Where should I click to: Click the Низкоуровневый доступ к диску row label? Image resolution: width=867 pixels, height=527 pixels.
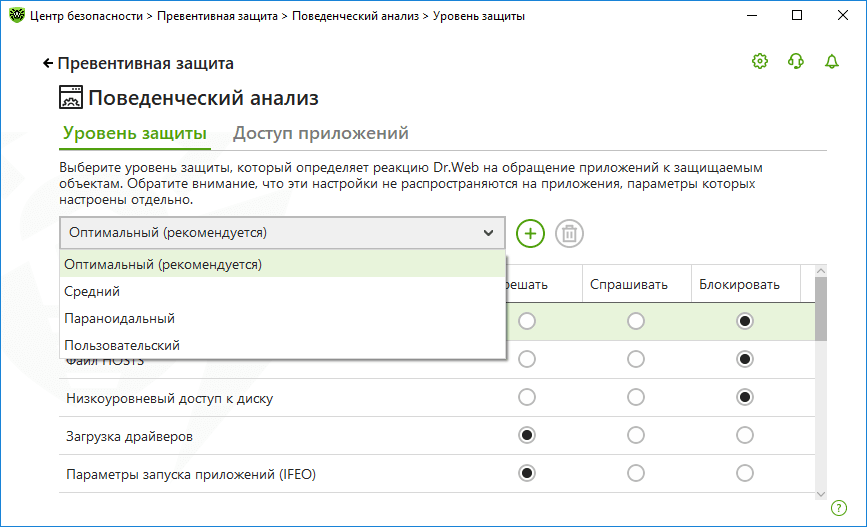click(x=170, y=399)
